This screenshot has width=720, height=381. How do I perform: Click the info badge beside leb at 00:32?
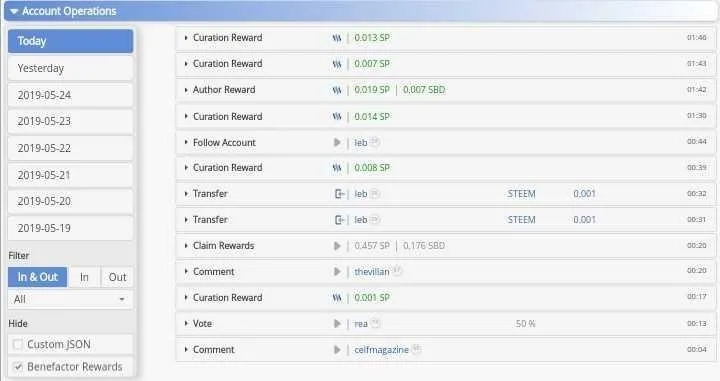pos(375,193)
